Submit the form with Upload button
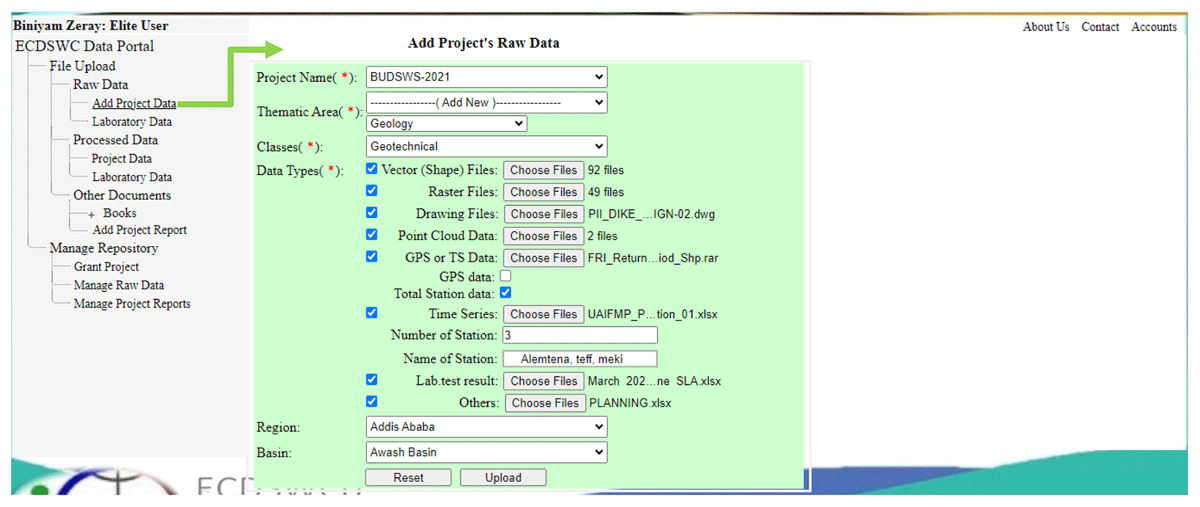The image size is (1200, 507). (503, 478)
